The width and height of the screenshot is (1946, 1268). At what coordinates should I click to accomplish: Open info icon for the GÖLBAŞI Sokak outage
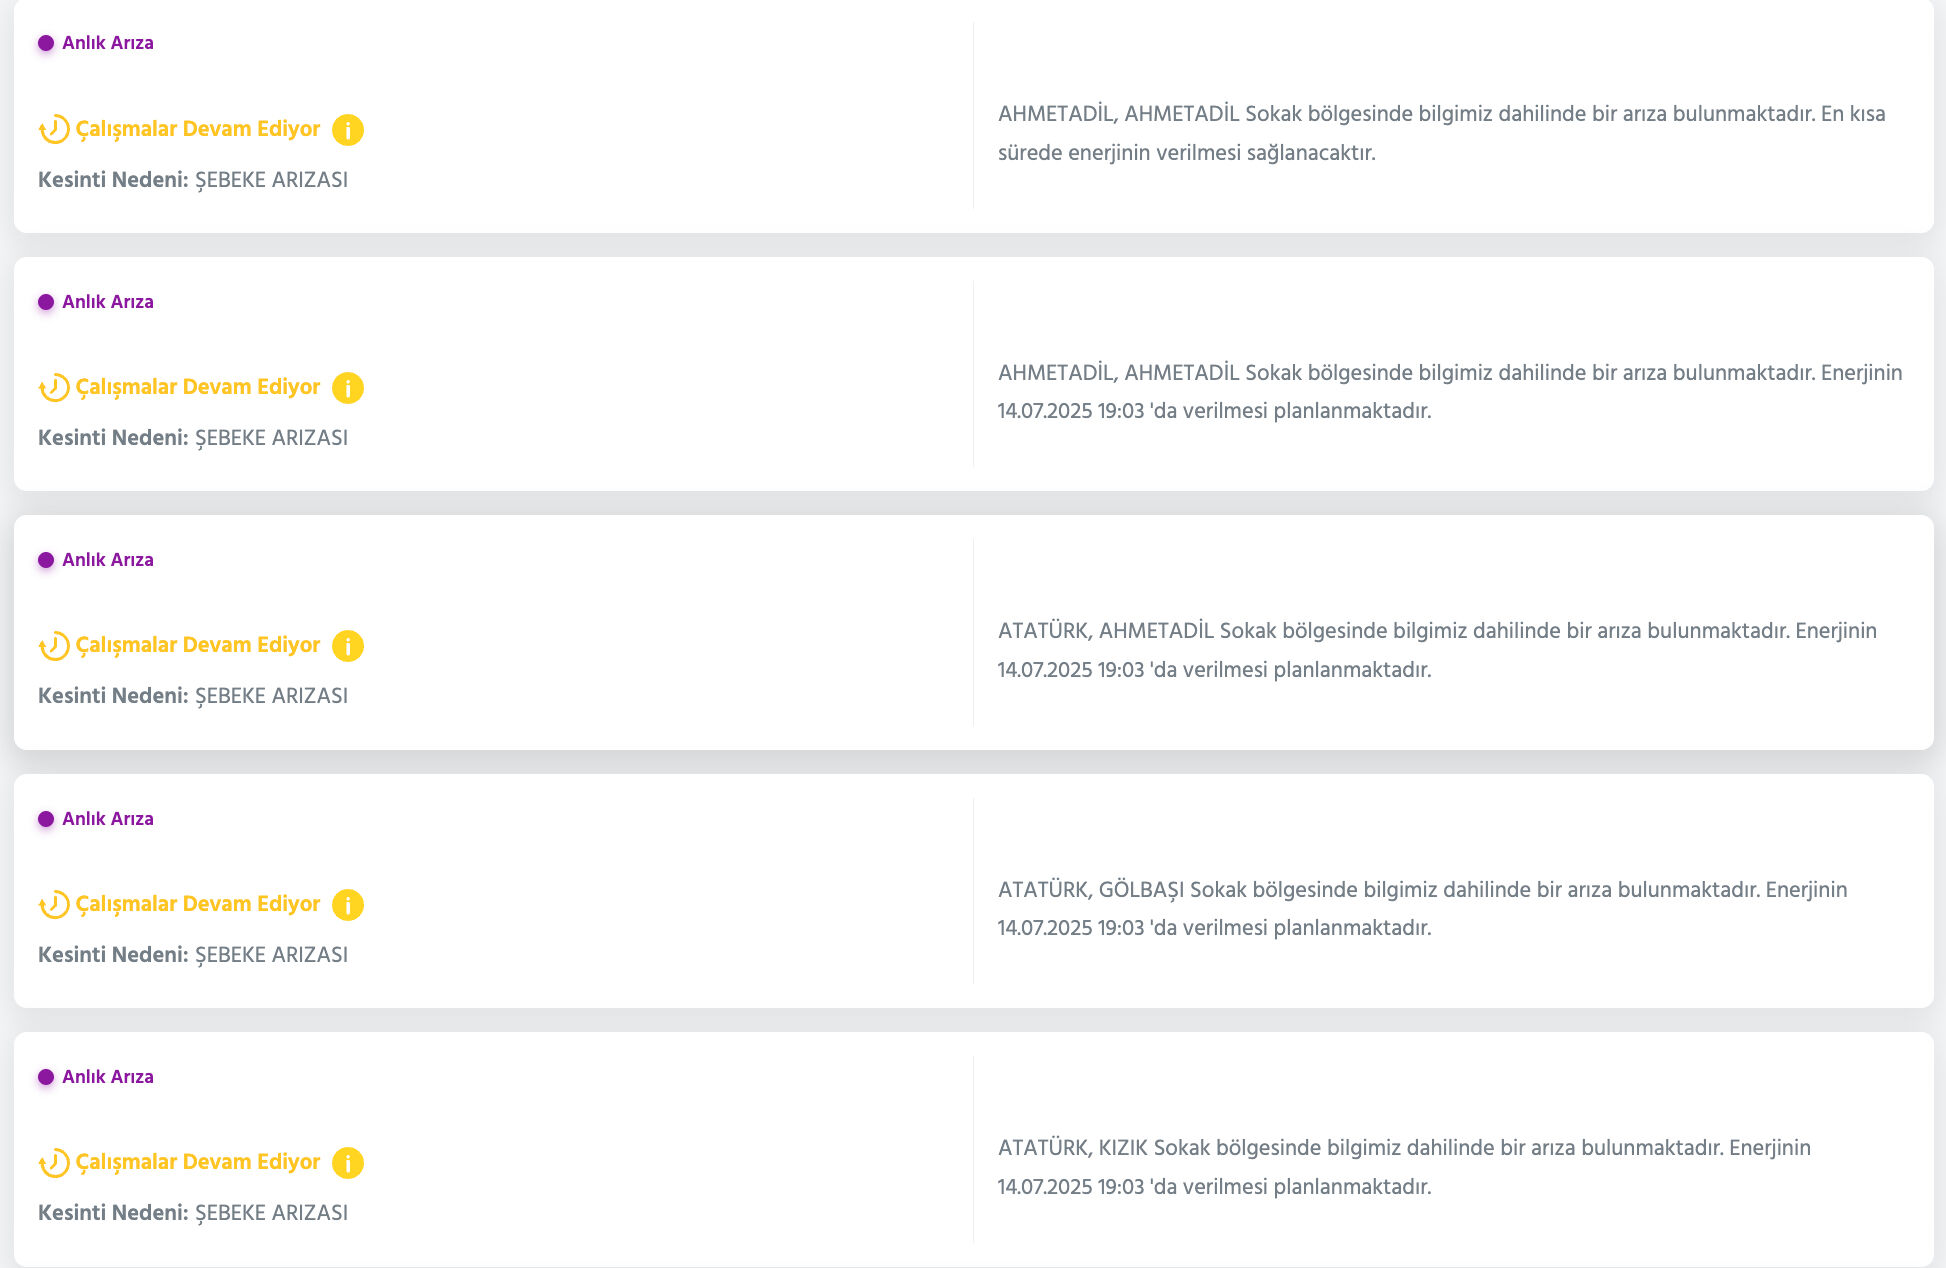tap(348, 905)
